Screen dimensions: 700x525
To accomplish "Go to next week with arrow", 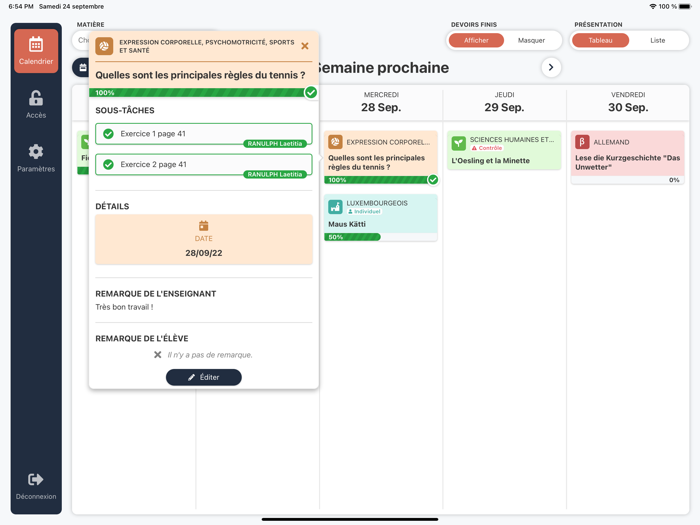I will tap(551, 68).
